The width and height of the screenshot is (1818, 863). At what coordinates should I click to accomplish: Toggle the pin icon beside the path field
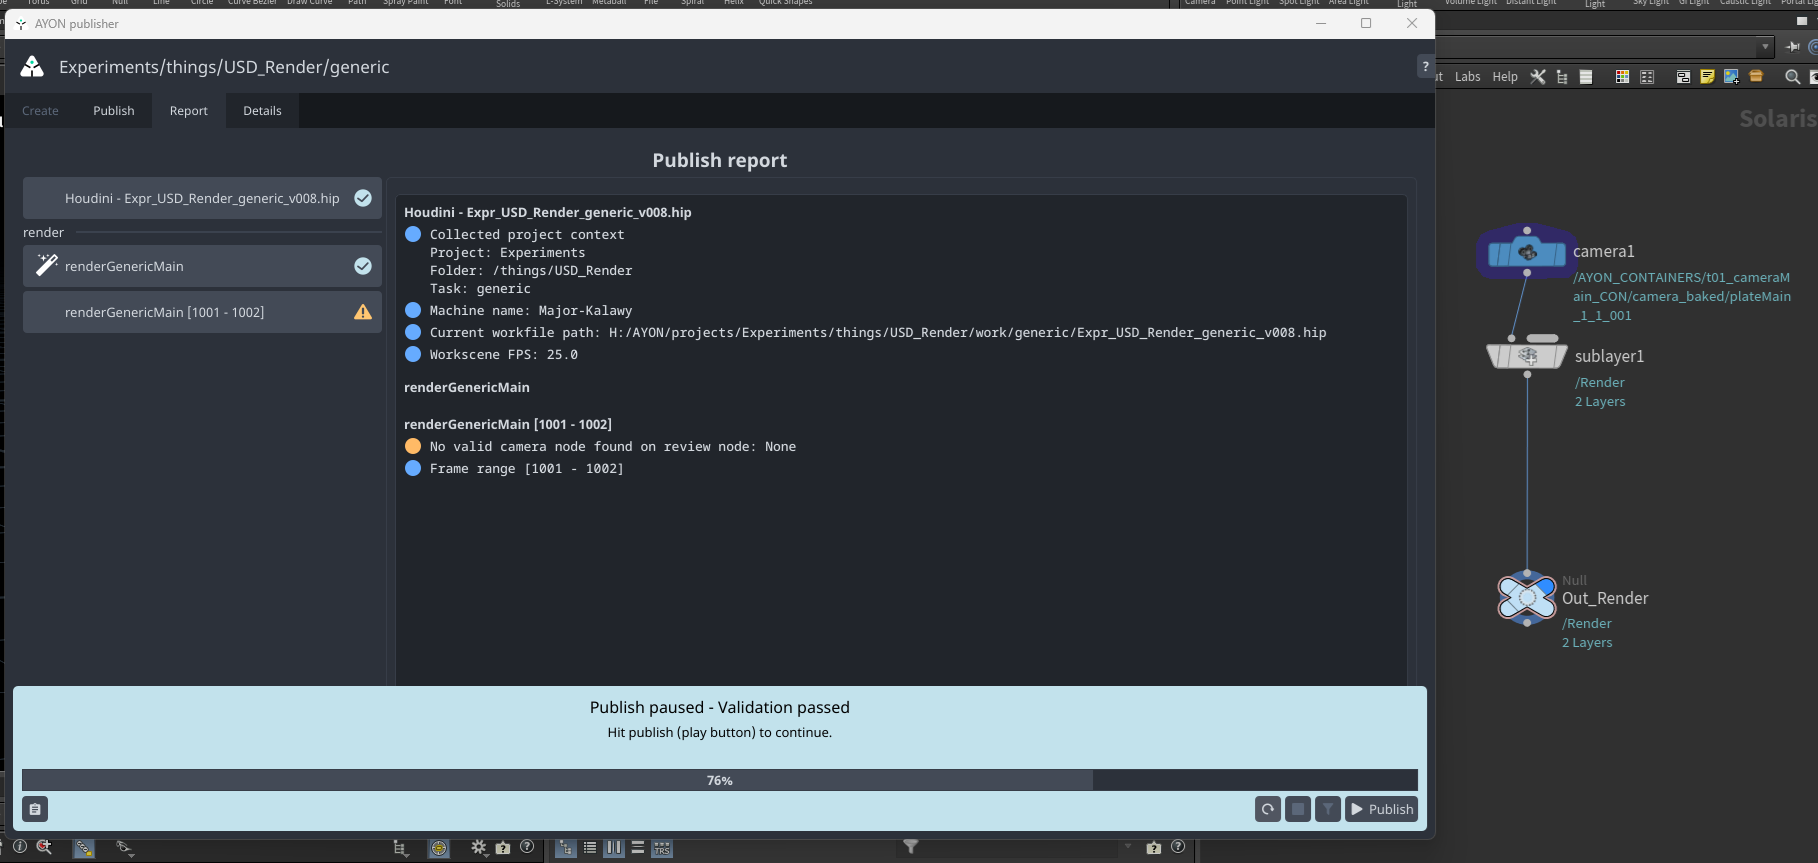pos(1792,46)
